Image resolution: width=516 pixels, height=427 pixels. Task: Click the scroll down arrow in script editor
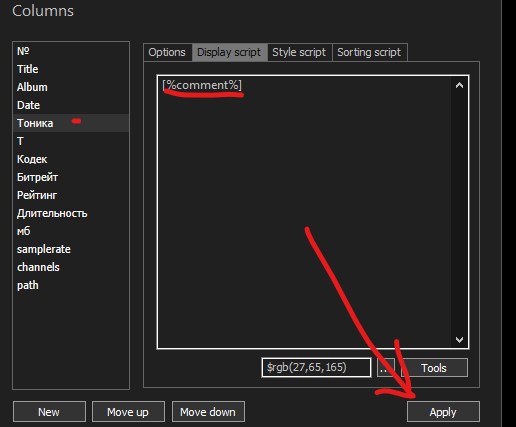pyautogui.click(x=459, y=339)
